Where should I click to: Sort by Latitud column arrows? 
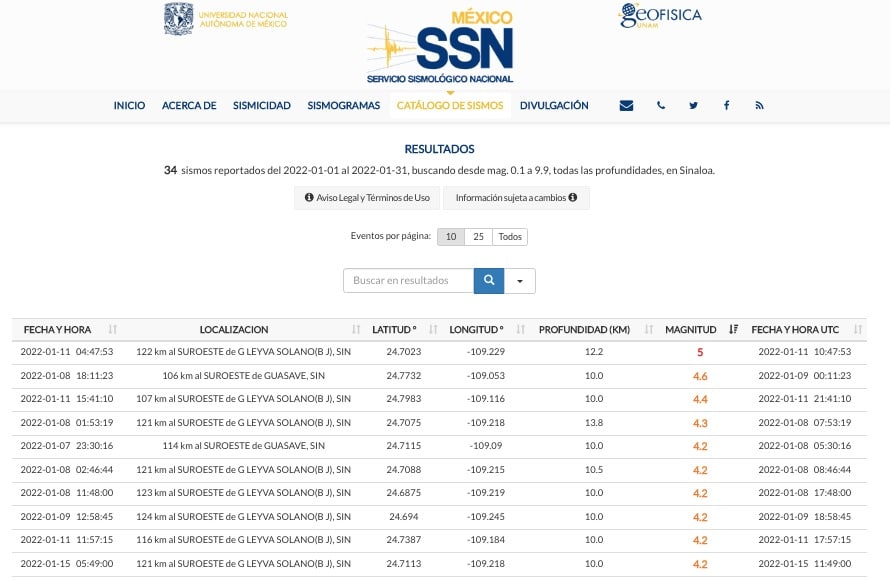[433, 329]
